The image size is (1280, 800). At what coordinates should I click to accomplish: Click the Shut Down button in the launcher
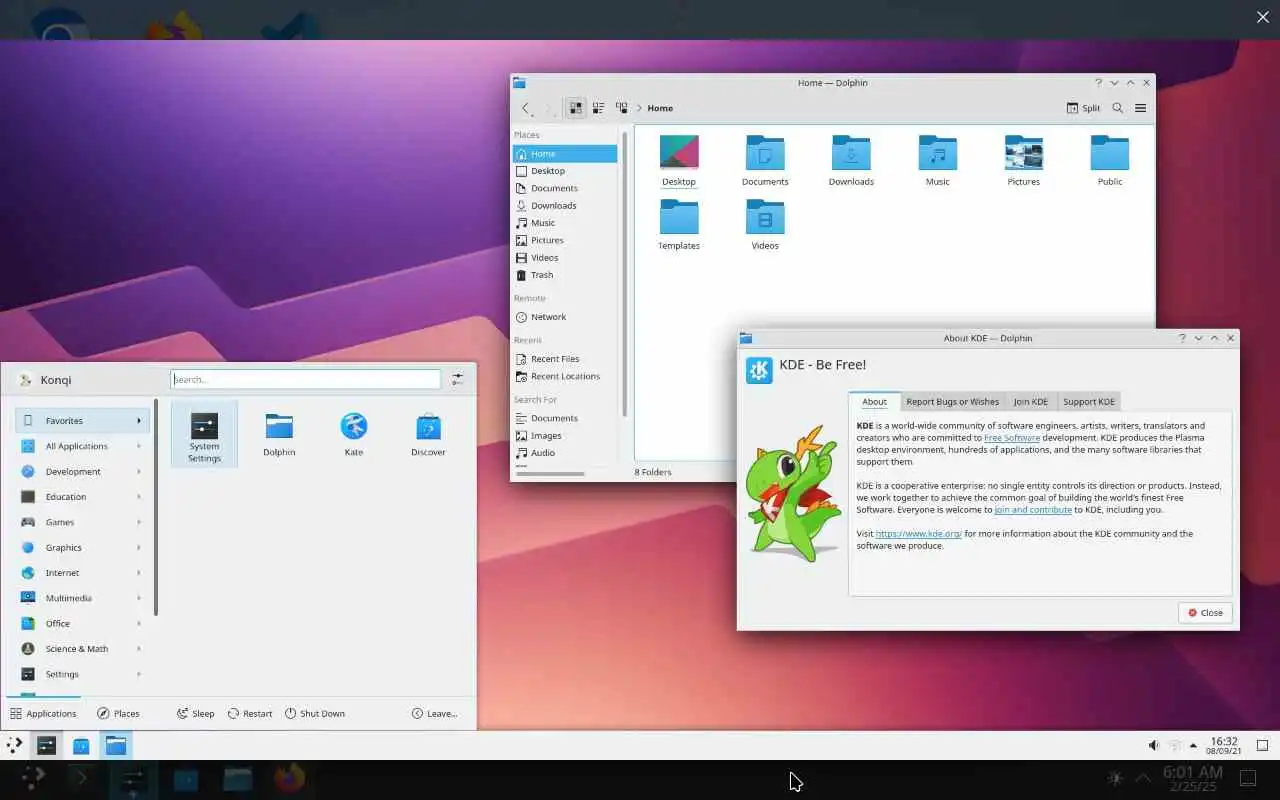[315, 713]
